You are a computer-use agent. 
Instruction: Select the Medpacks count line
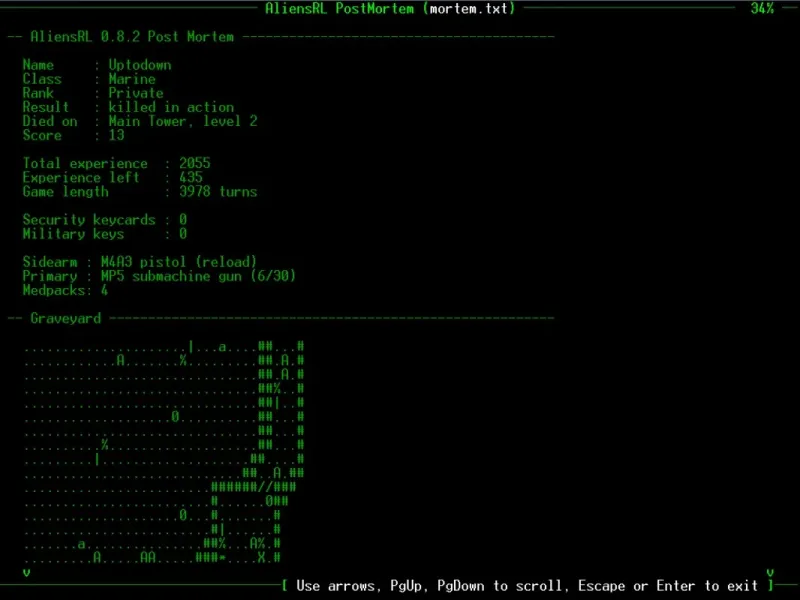[x=65, y=290]
